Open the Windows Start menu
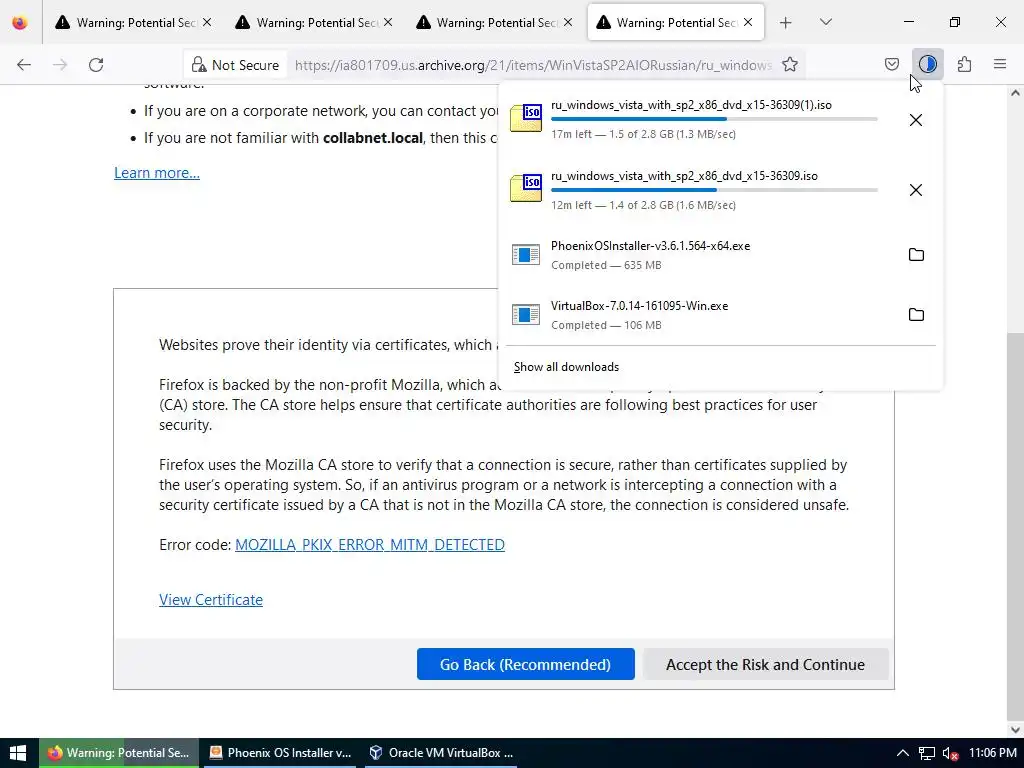The height and width of the screenshot is (768, 1024). [19, 752]
